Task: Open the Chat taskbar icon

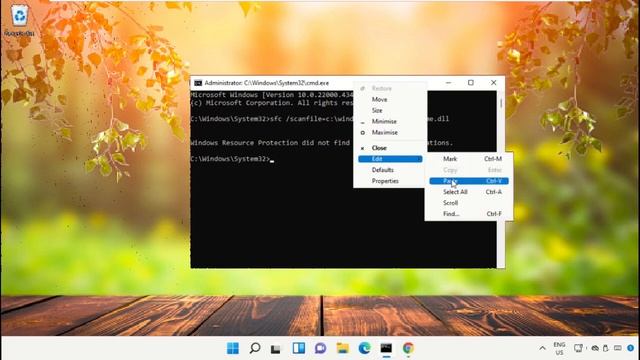Action: coord(320,348)
